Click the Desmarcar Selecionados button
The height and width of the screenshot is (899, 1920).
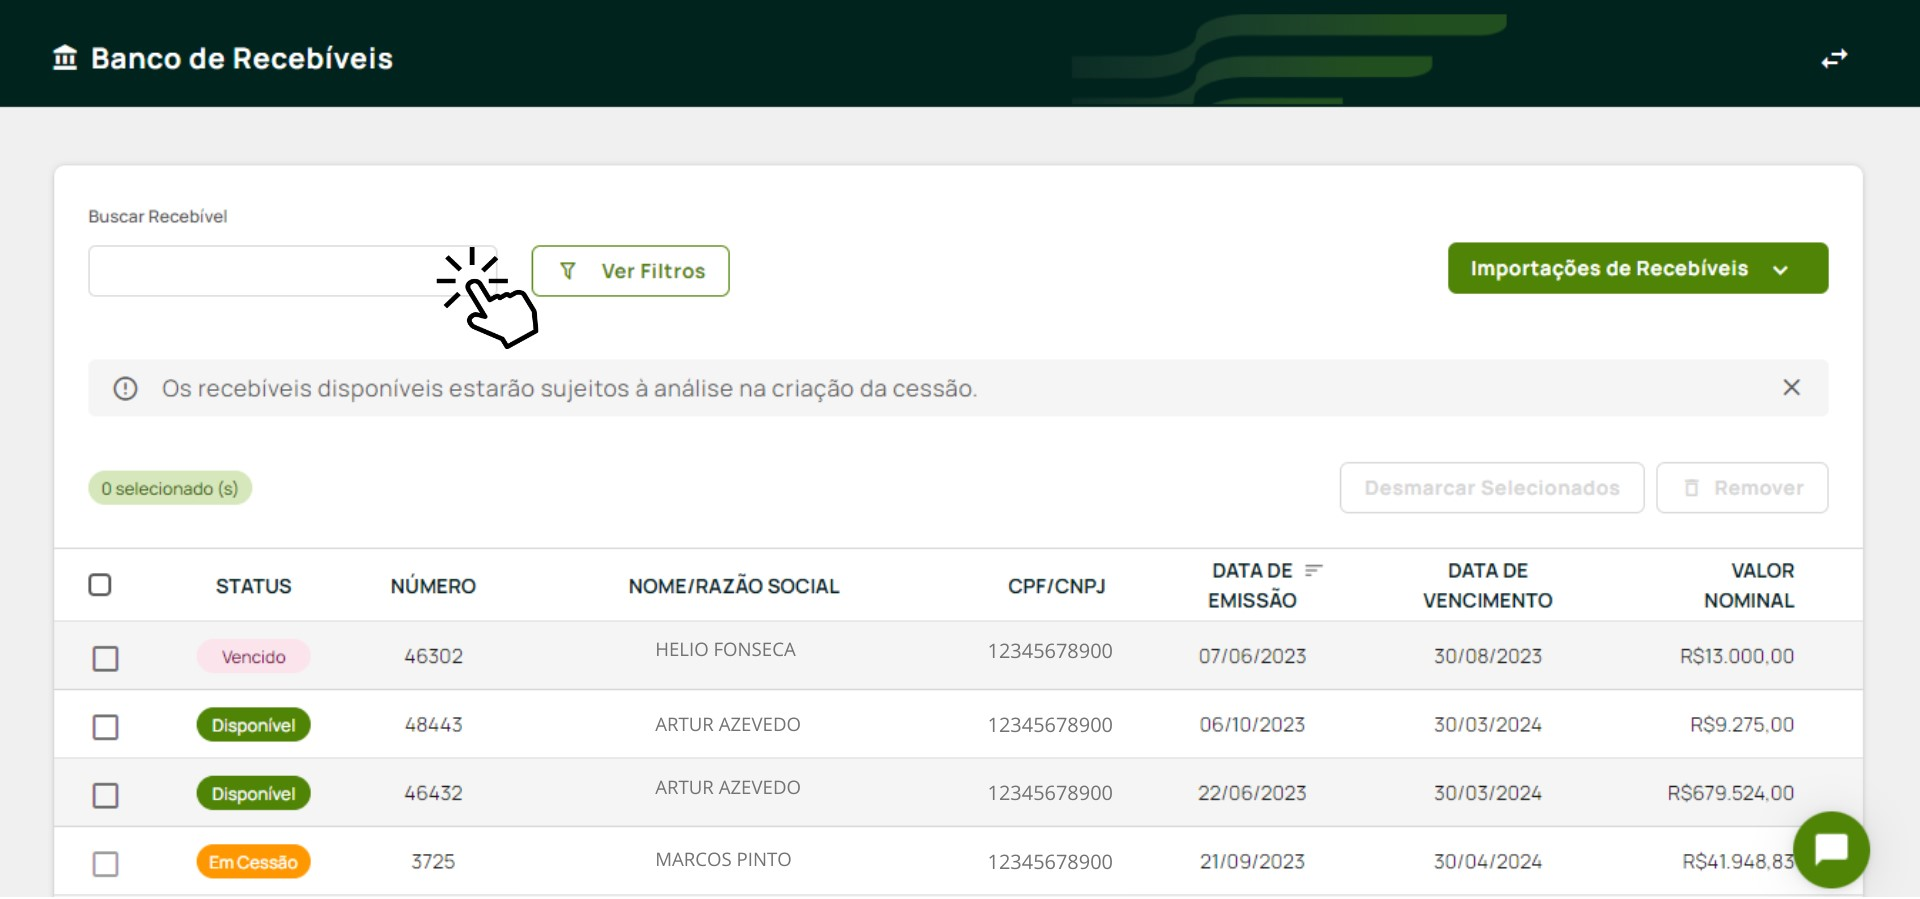tap(1491, 488)
